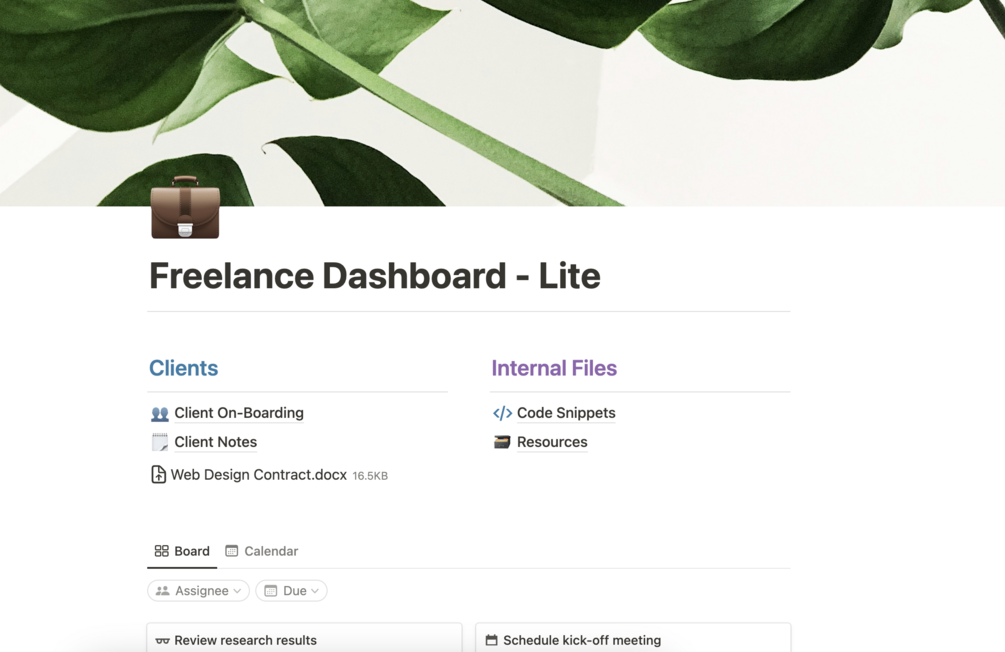Click the calendar icon in the Due filter chip
The height and width of the screenshot is (652, 1005).
coord(272,590)
